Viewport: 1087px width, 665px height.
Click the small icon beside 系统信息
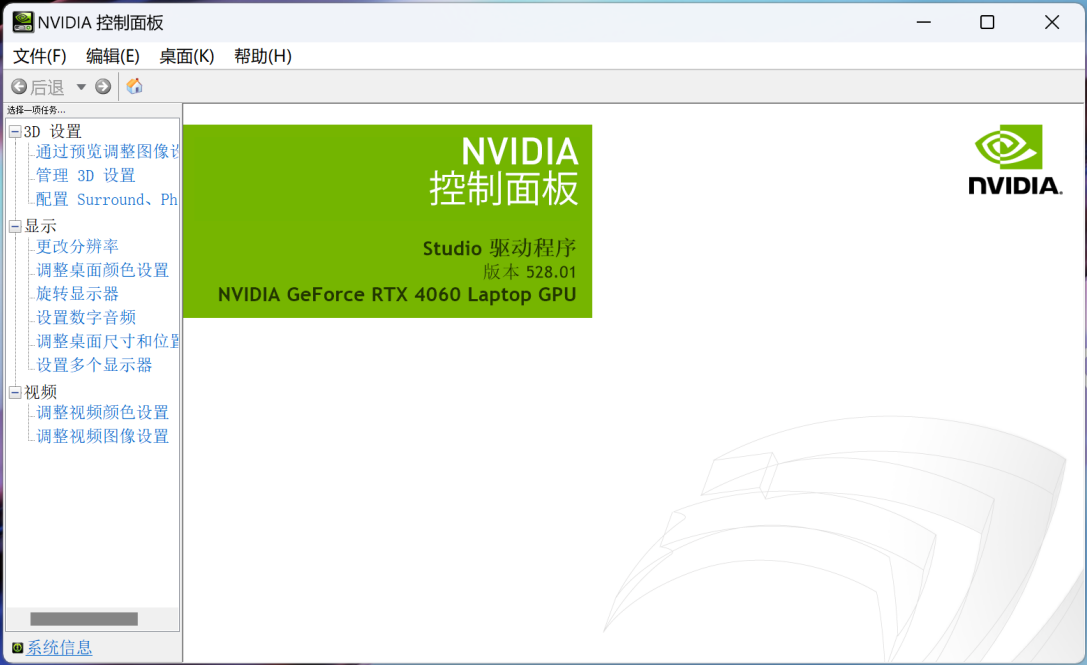(17, 648)
